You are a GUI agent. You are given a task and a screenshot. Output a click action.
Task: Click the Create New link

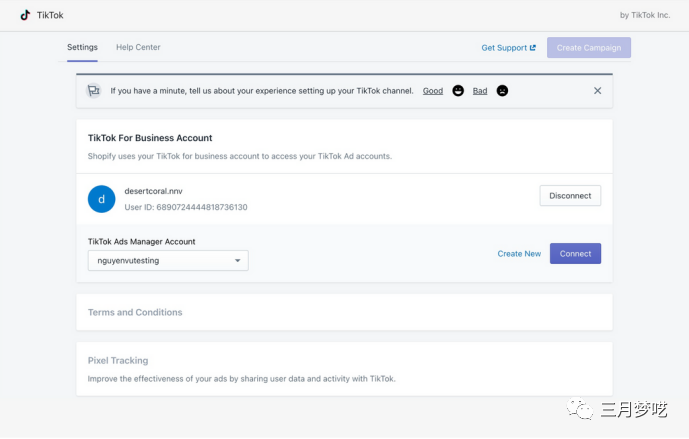point(519,254)
